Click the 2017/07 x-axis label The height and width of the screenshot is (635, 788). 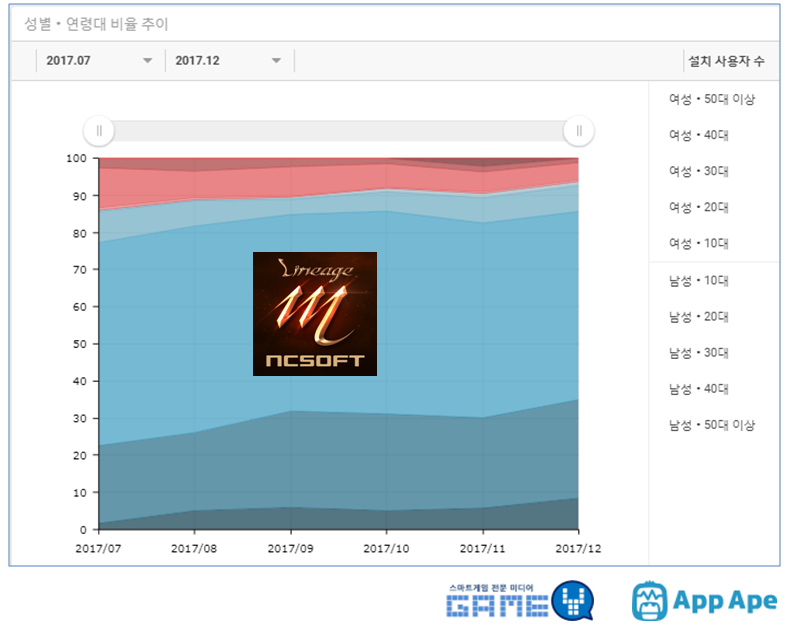tap(98, 549)
